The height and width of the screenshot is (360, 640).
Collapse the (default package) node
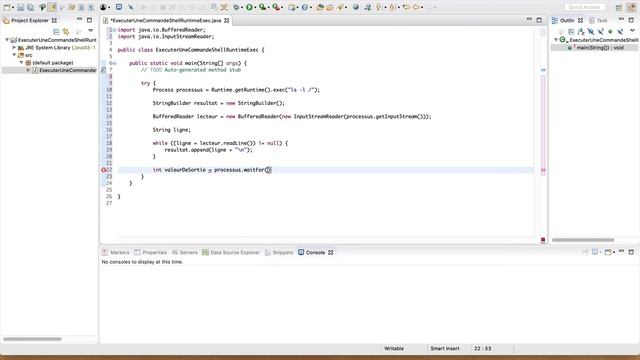click(22, 62)
